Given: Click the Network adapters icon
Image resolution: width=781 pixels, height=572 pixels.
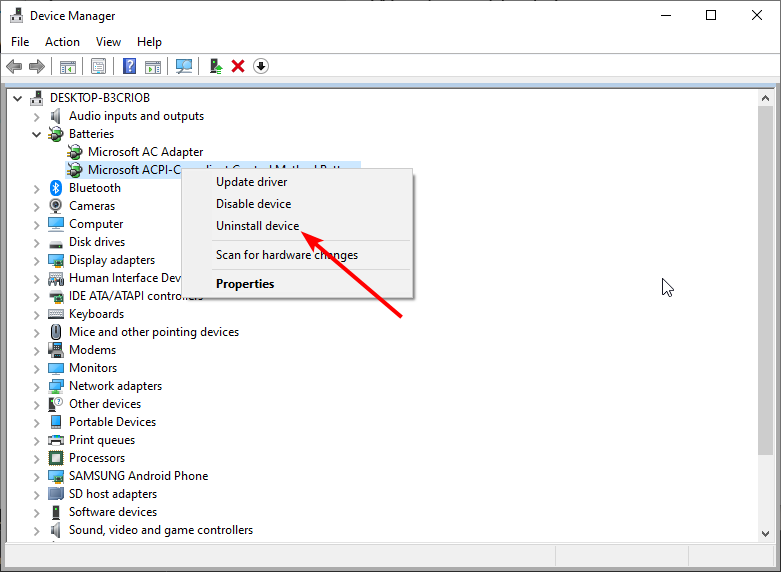Looking at the screenshot, I should [x=56, y=386].
